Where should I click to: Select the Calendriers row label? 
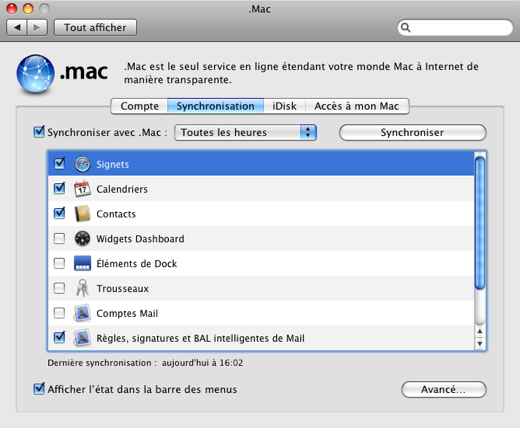(x=122, y=189)
